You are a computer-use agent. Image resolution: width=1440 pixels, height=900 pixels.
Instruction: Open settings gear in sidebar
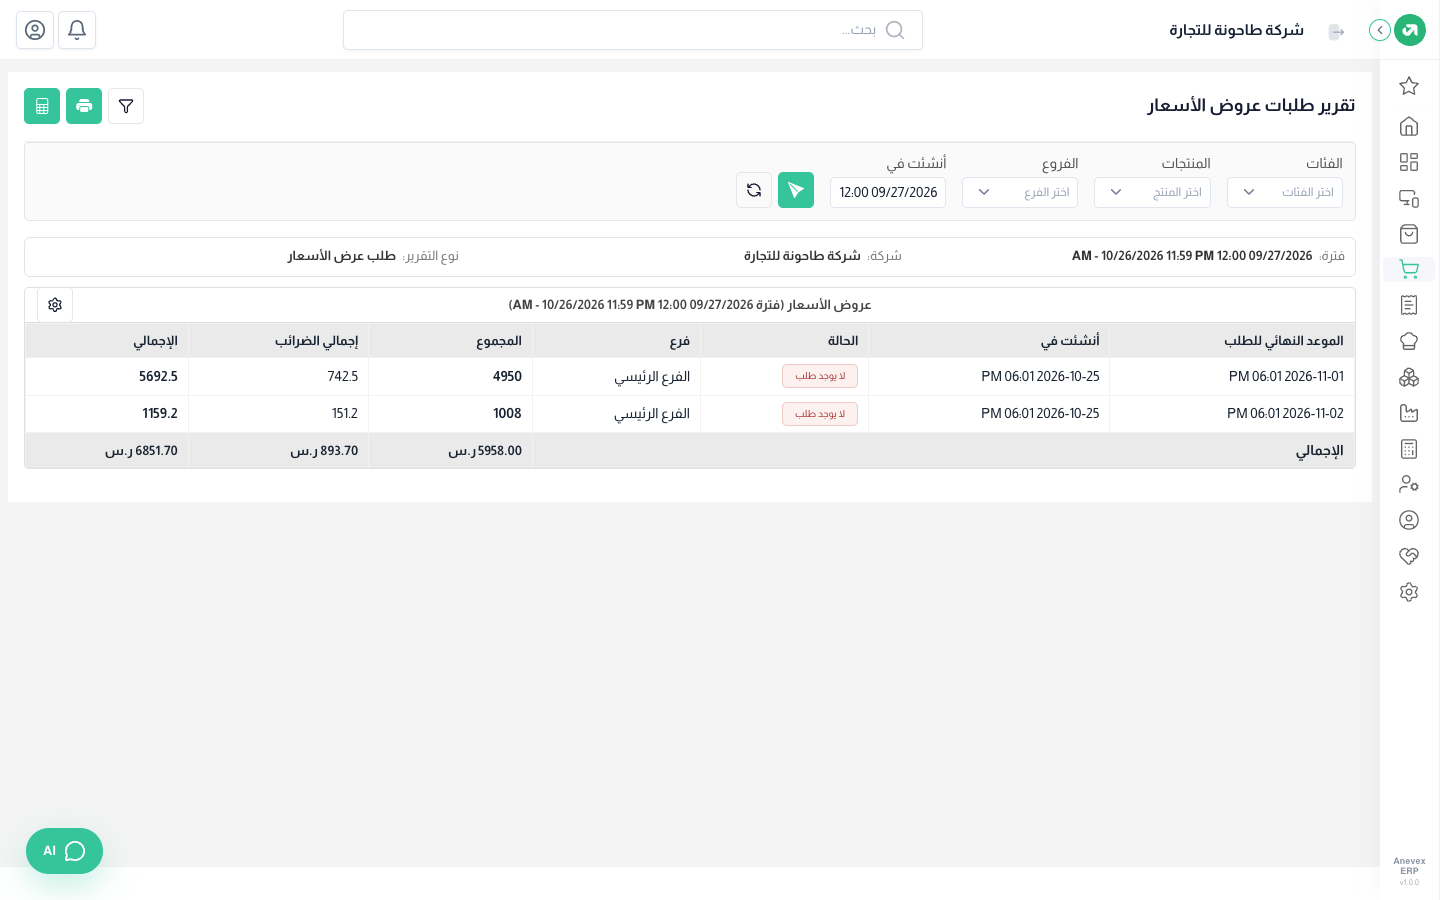click(1409, 592)
